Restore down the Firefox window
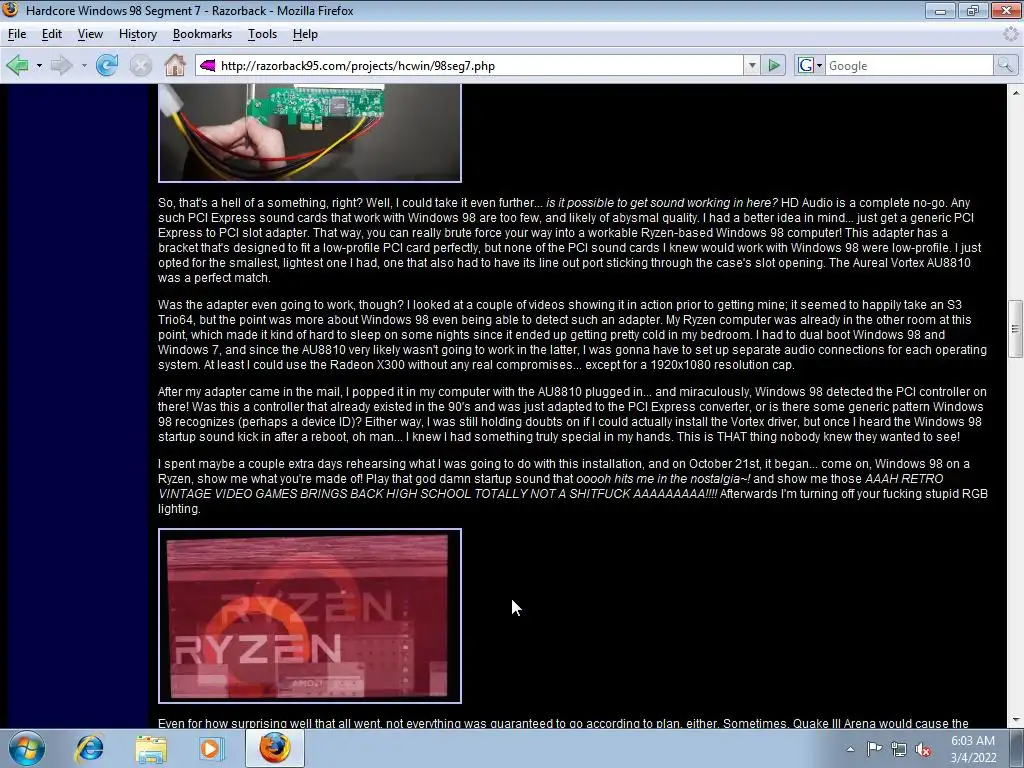 973,10
